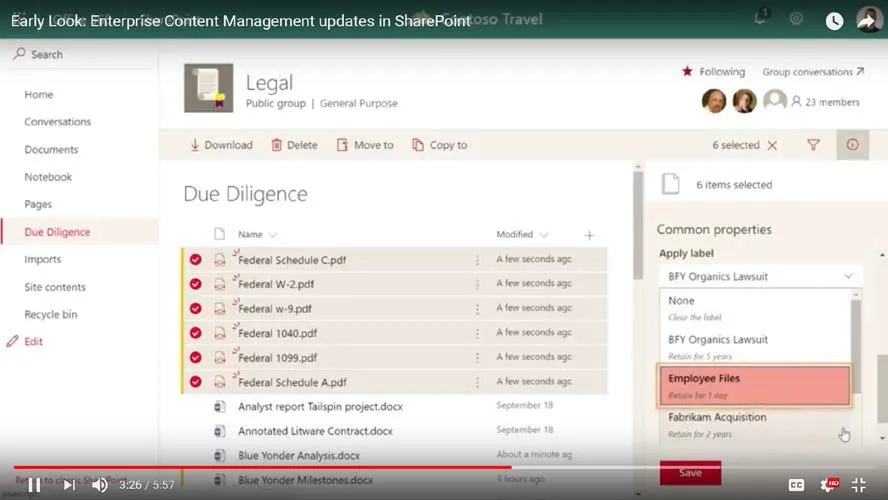888x500 pixels.
Task: Uncheck Federal Schedule C.pdf checkbox
Action: (195, 260)
